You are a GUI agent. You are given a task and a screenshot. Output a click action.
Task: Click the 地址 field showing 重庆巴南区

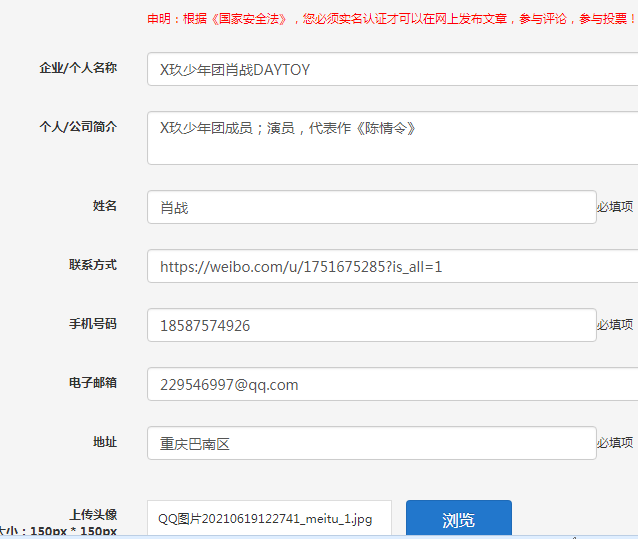(371, 443)
